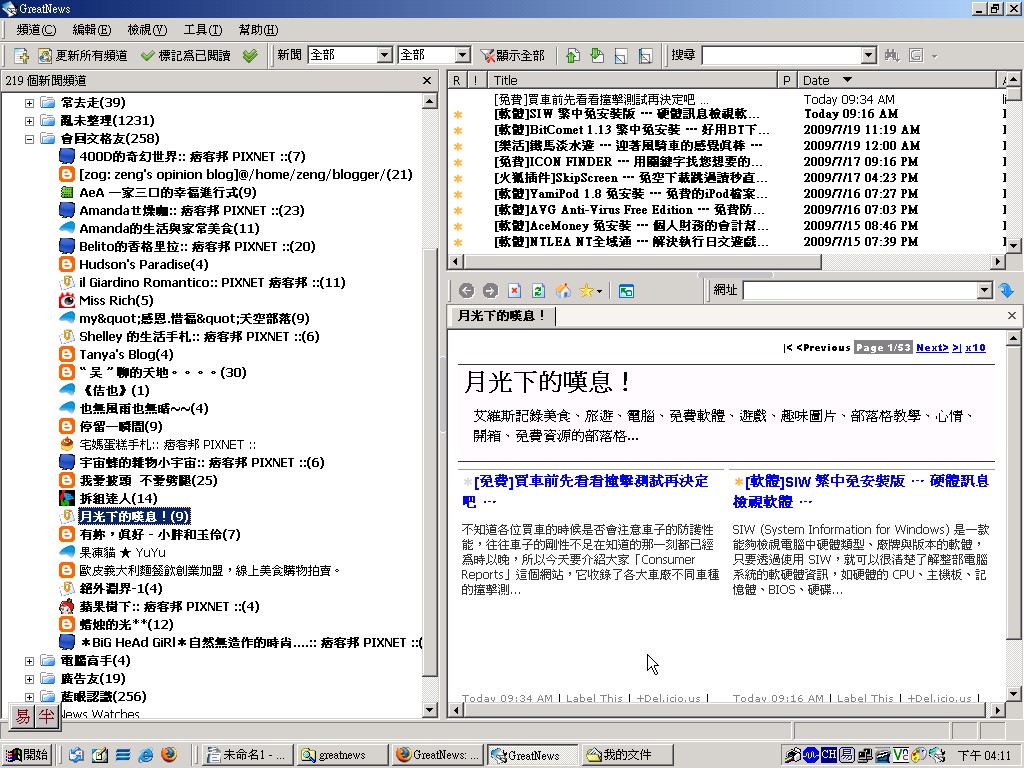The width and height of the screenshot is (1024, 768).
Task: Close the 月光下的嘆息 browser tab
Action: point(1012,315)
